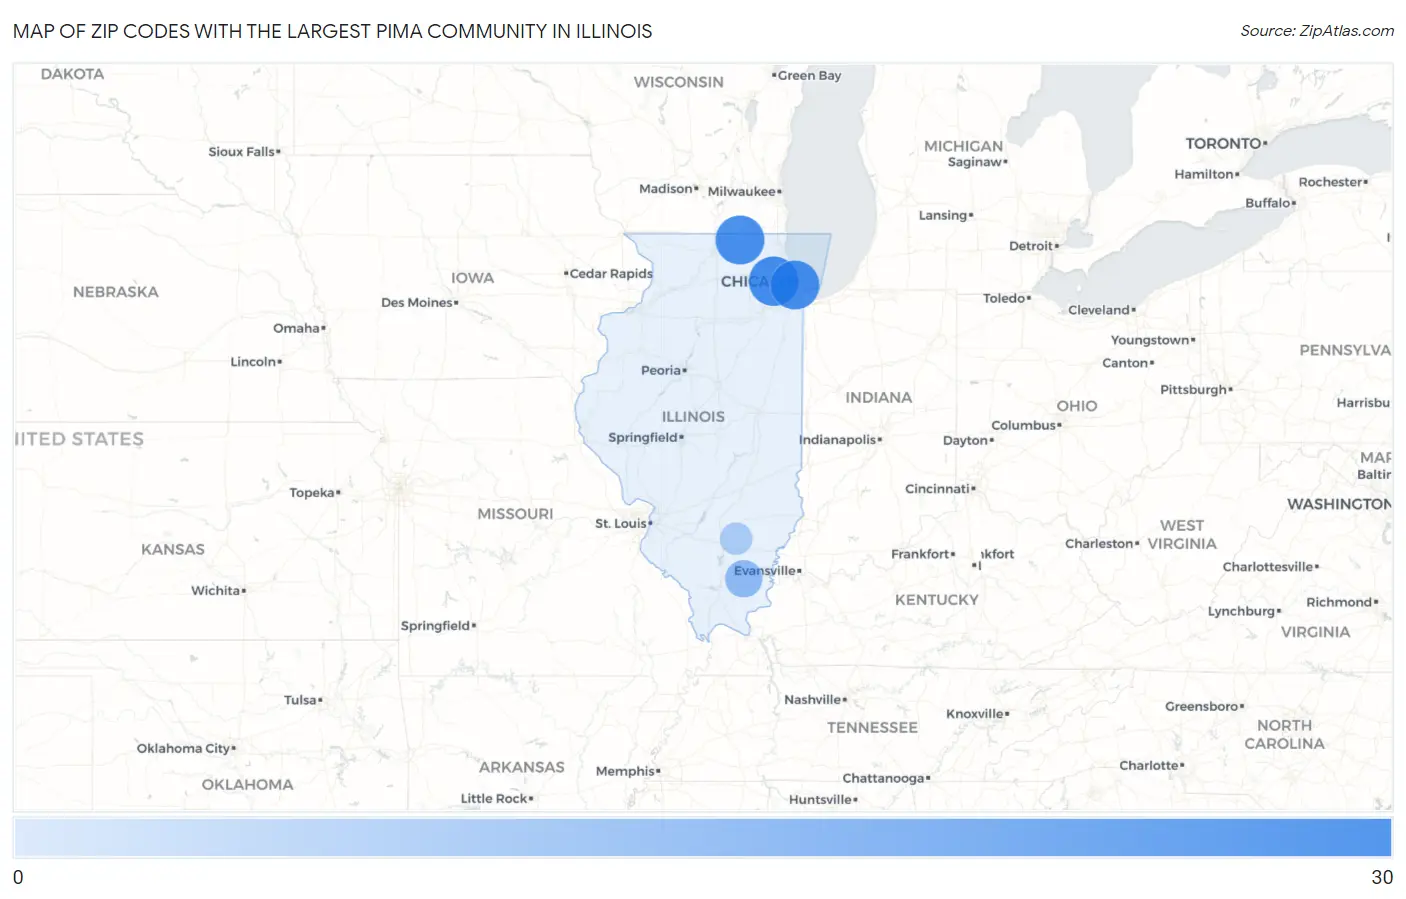Click the Toledo city label
This screenshot has height=899, width=1406.
coord(1005,298)
